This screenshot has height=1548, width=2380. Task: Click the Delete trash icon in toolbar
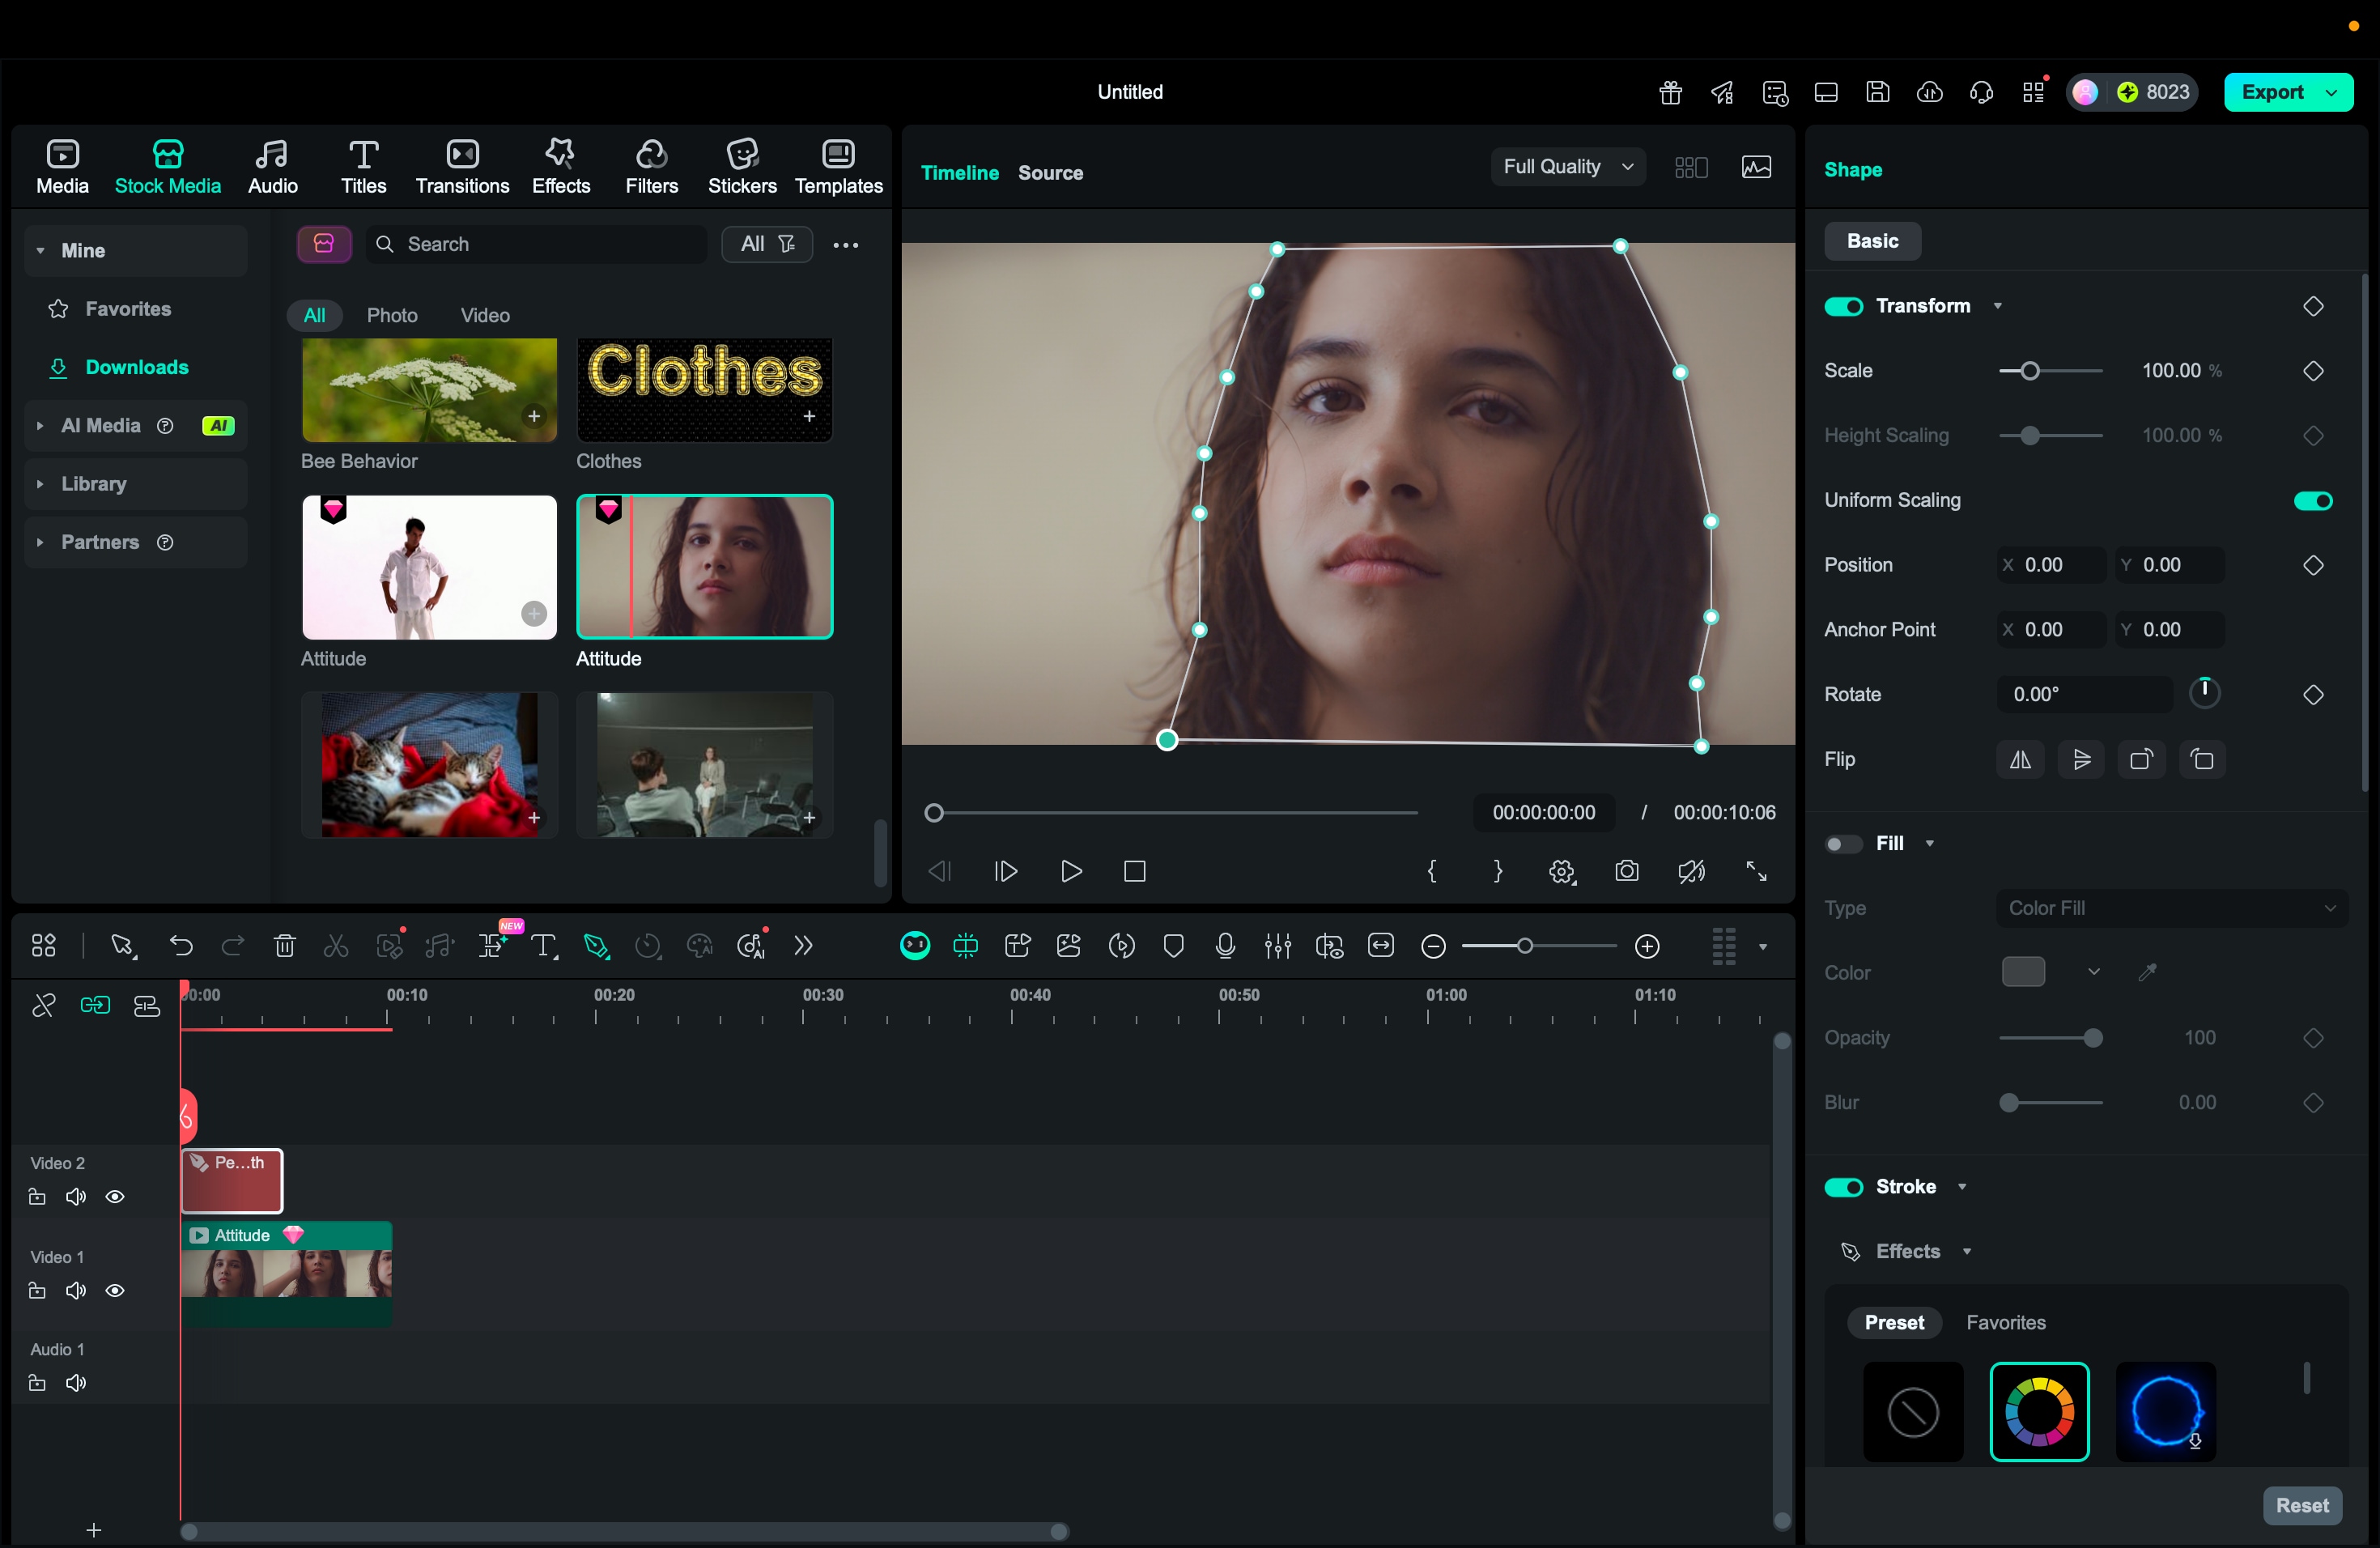284,946
